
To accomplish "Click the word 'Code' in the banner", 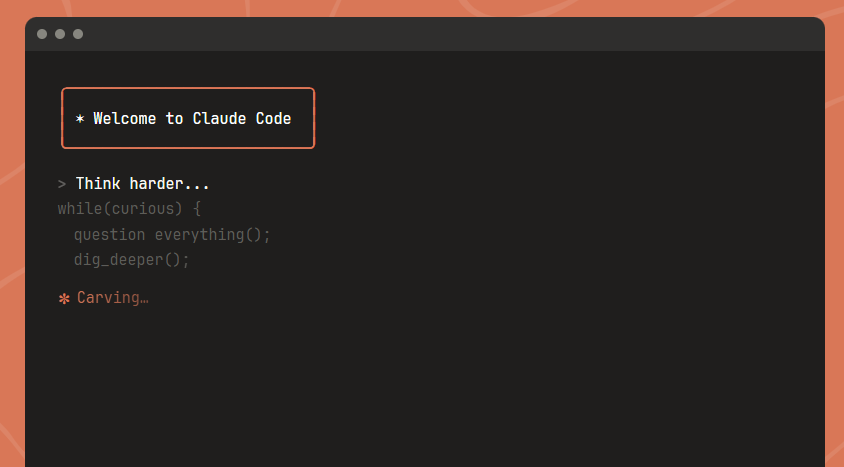I will click(270, 119).
